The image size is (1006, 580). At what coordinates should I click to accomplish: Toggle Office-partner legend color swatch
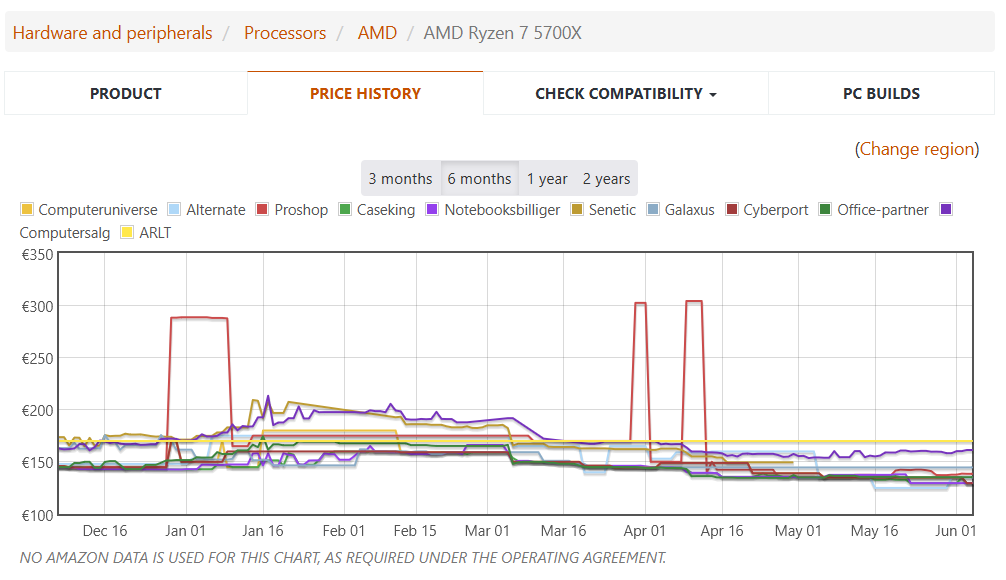point(825,209)
